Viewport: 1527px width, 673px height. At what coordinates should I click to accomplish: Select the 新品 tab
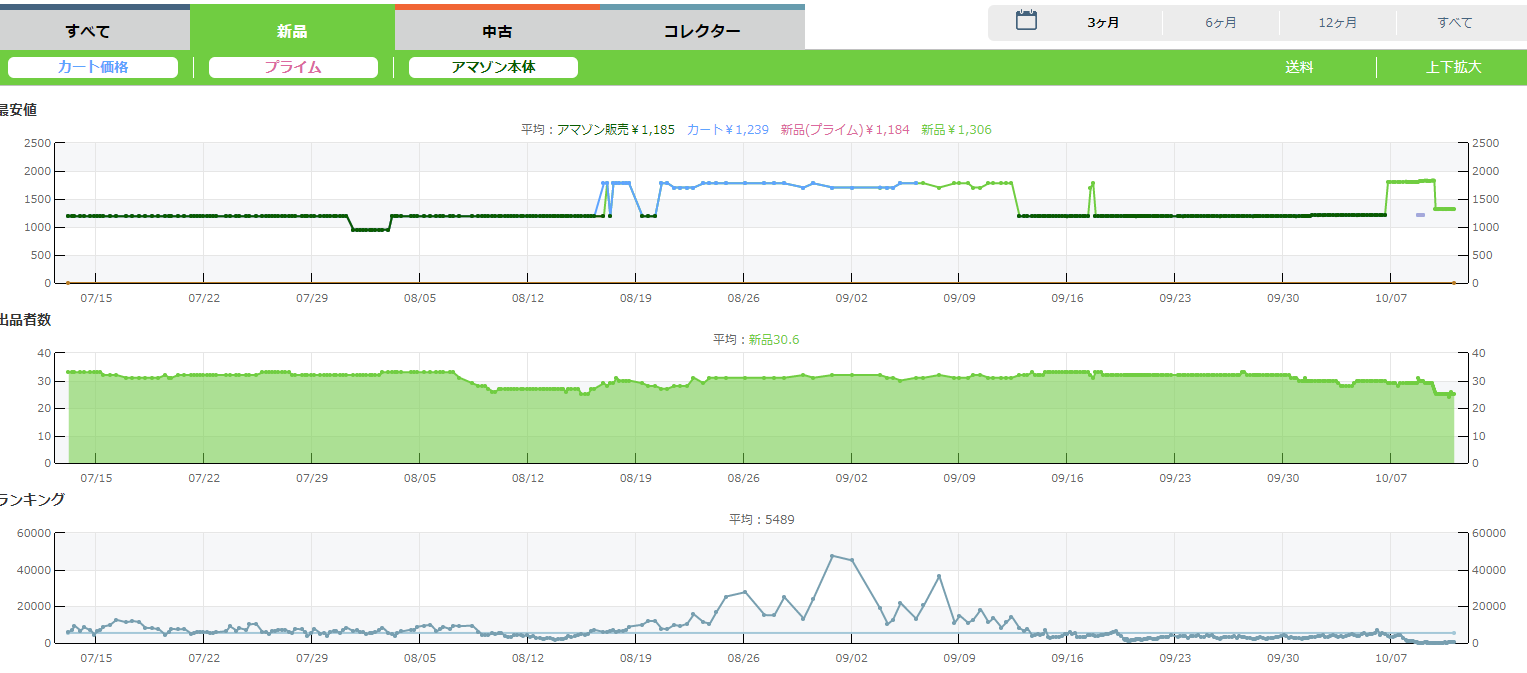click(x=292, y=30)
